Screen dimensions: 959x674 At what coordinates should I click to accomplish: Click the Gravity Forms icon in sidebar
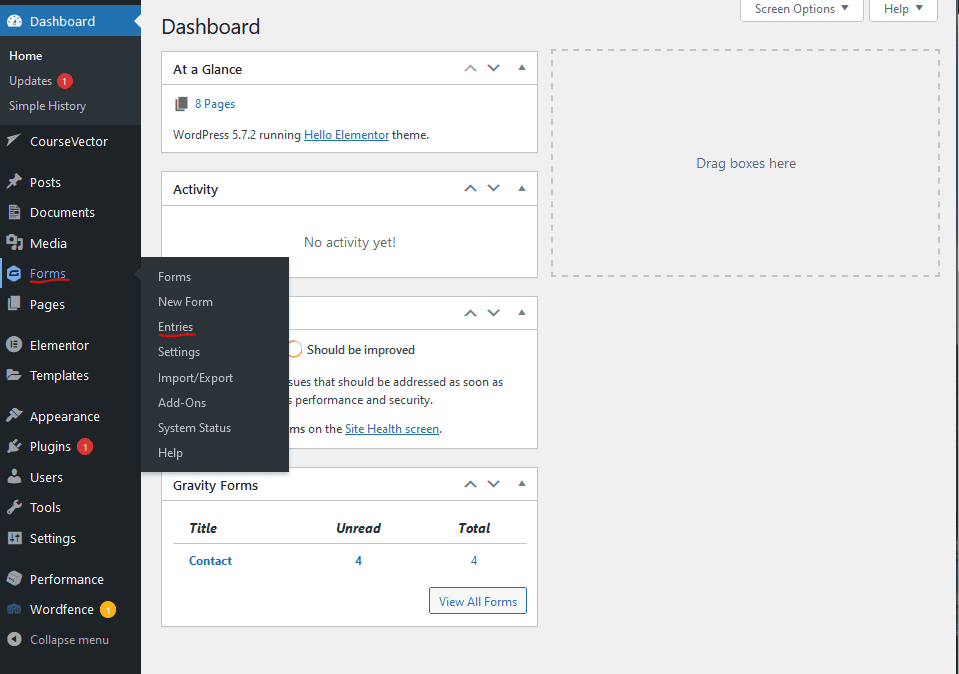14,273
